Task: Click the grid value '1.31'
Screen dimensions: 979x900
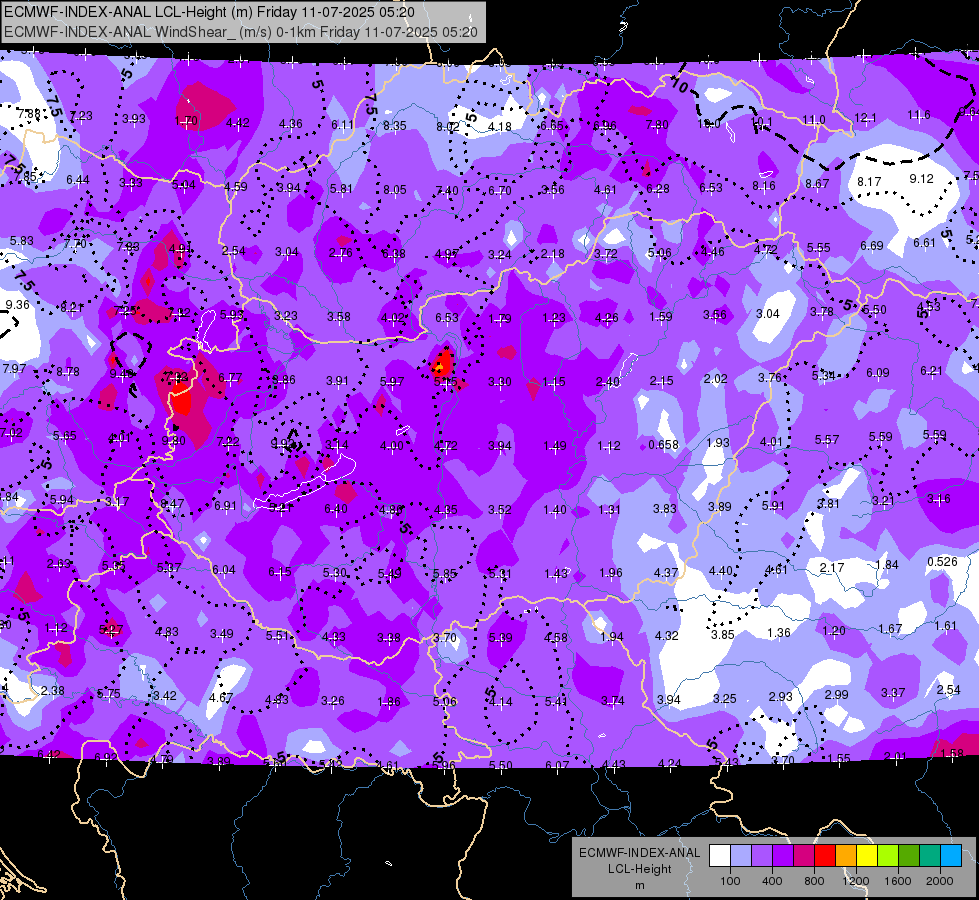Action: [609, 509]
